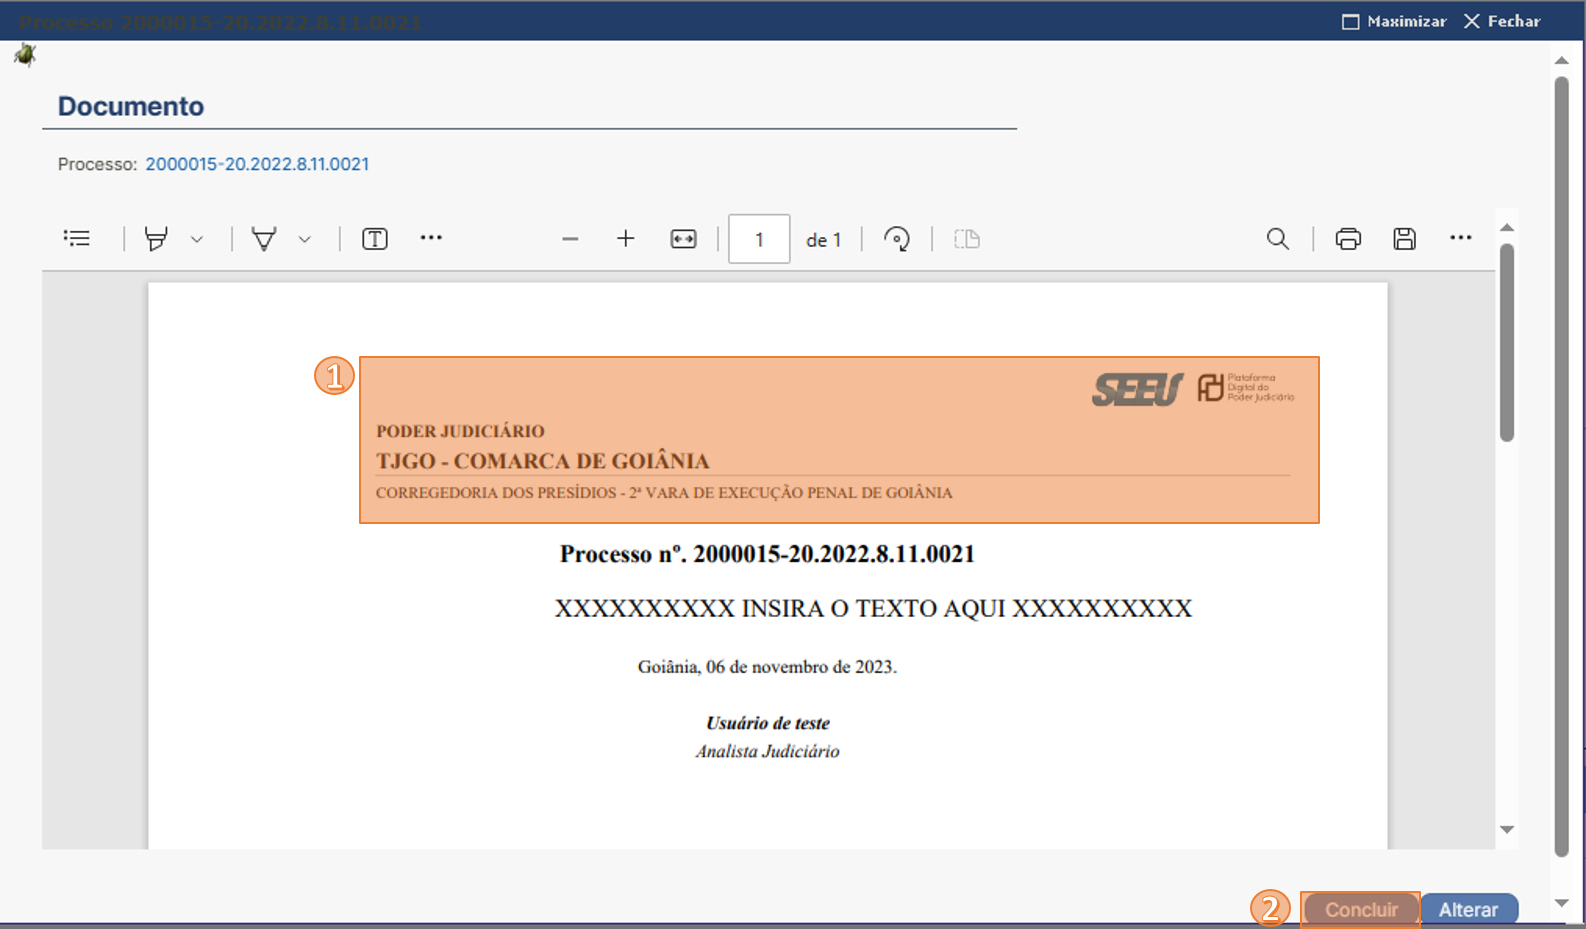Zoom in with the plus button
The width and height of the screenshot is (1586, 929).
pos(626,238)
